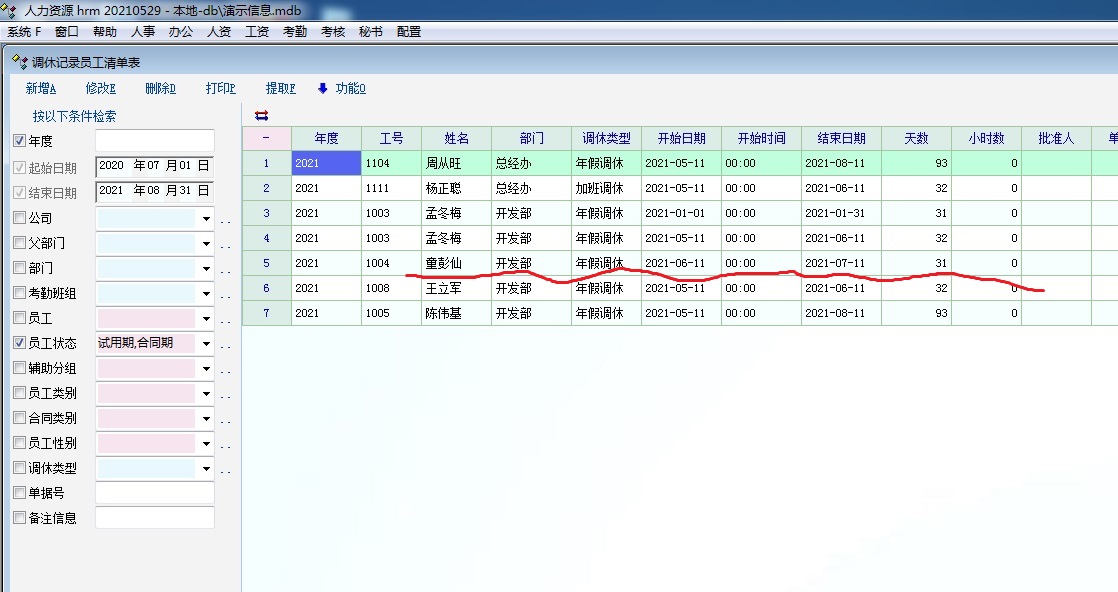This screenshot has height=592, width=1118.
Task: Click the 打印 button
Action: click(x=220, y=88)
